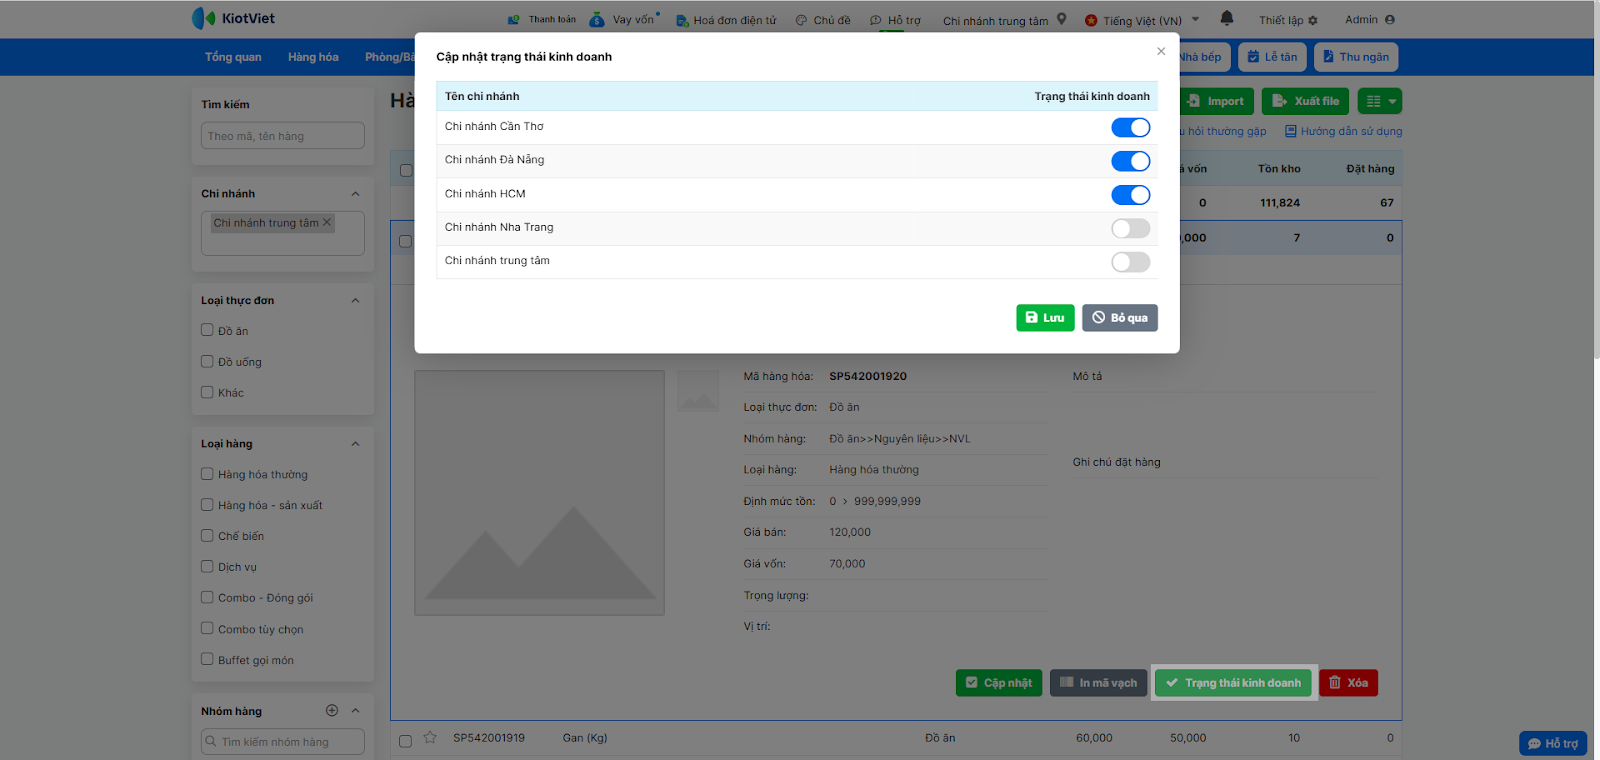The height and width of the screenshot is (760, 1600).
Task: Sort by the Đặt hàng column header
Action: tap(1370, 169)
